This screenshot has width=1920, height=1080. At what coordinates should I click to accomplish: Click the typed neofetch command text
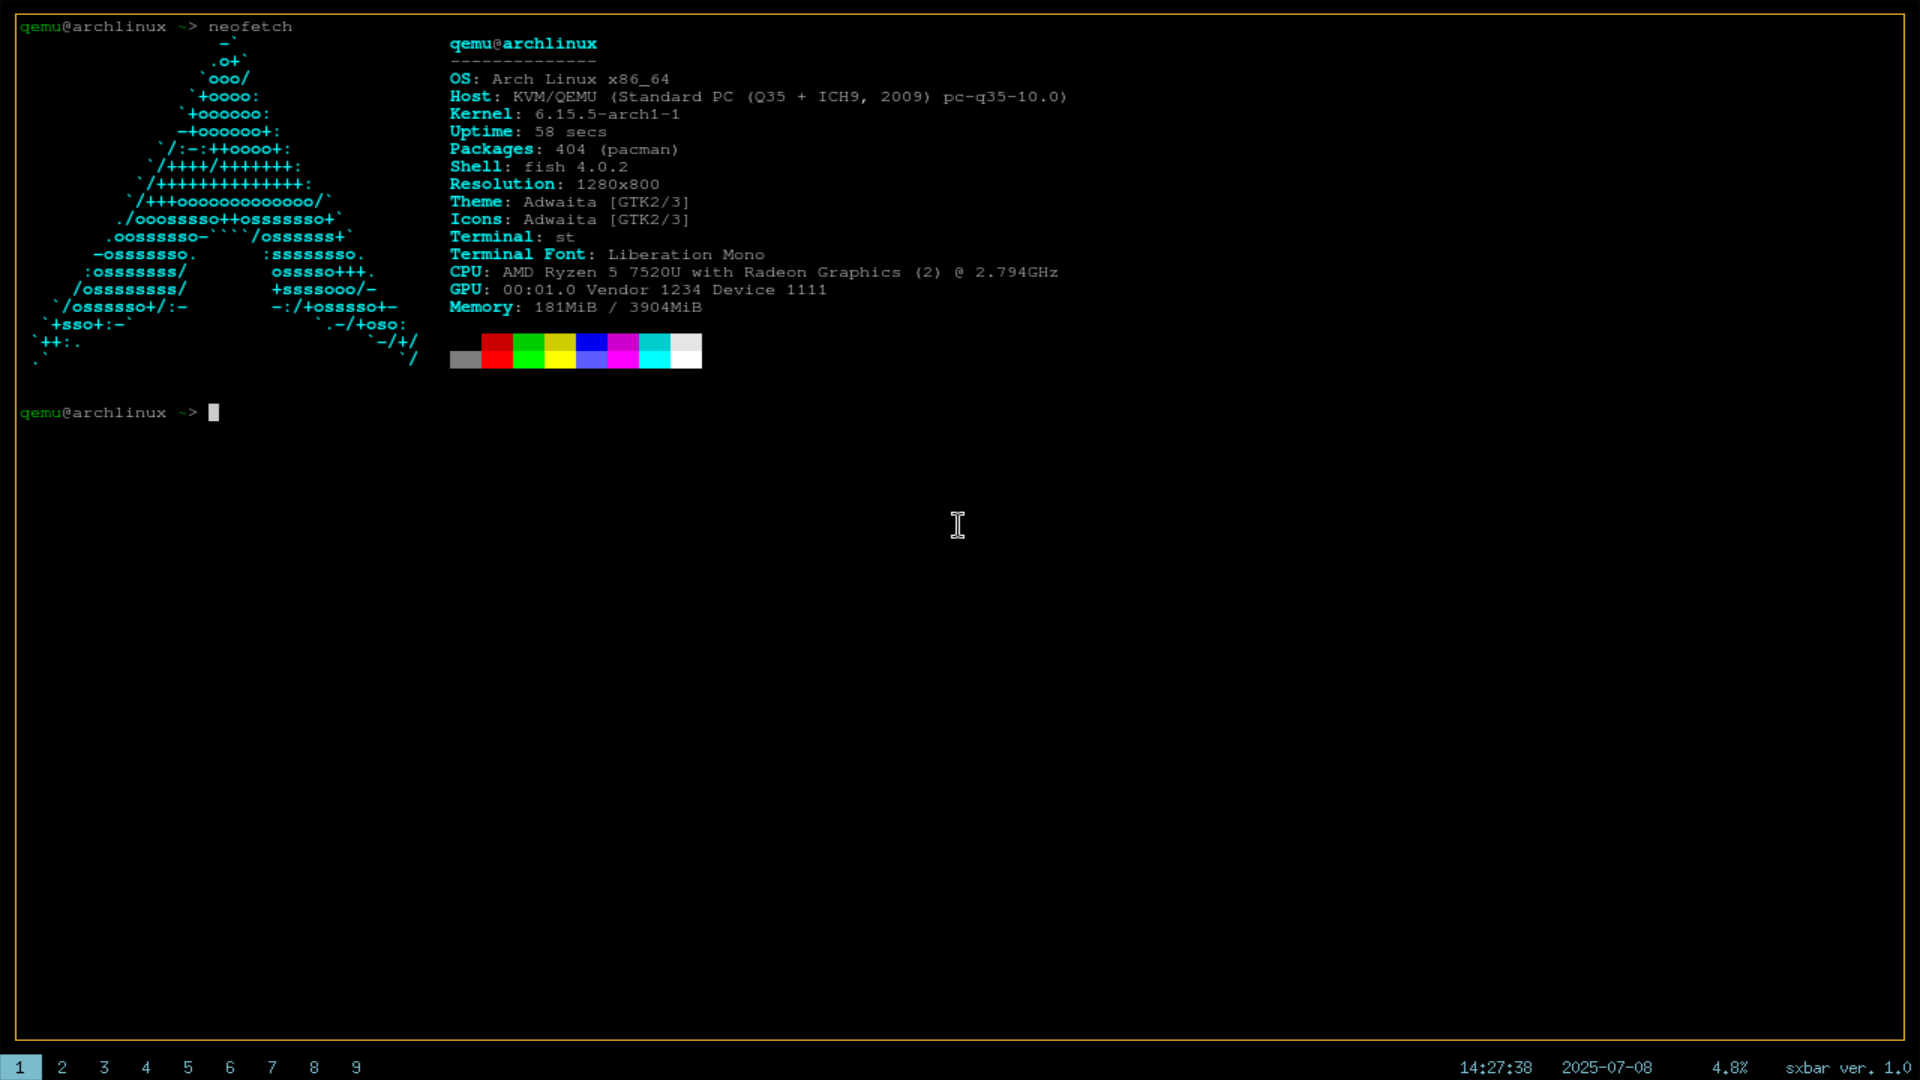click(x=250, y=27)
